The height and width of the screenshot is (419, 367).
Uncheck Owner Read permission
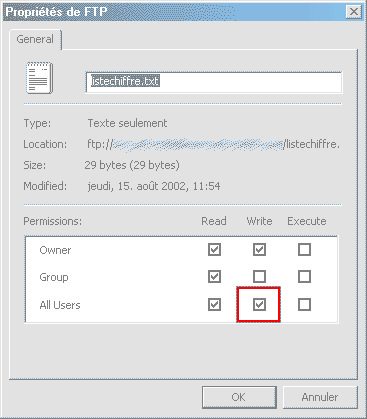(x=214, y=250)
